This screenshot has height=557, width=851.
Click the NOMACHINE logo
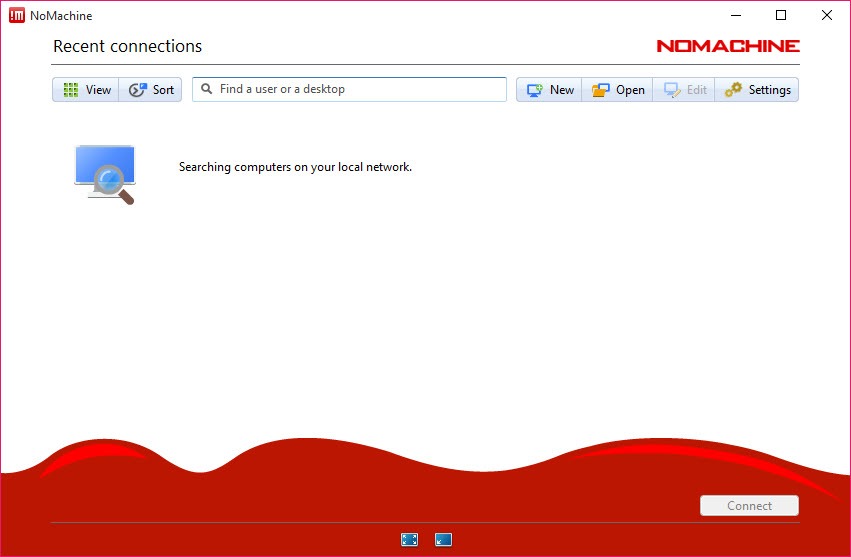(x=728, y=46)
